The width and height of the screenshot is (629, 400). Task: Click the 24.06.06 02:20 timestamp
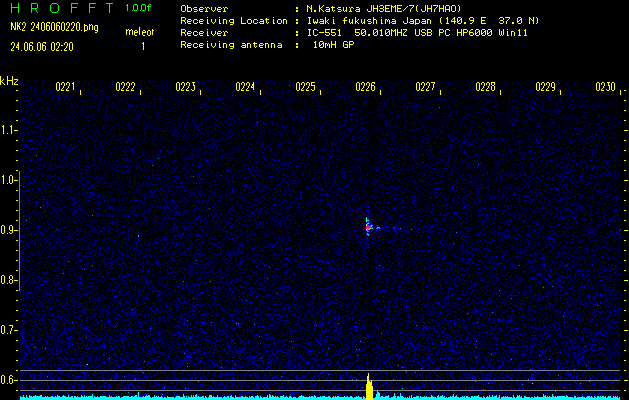click(46, 46)
